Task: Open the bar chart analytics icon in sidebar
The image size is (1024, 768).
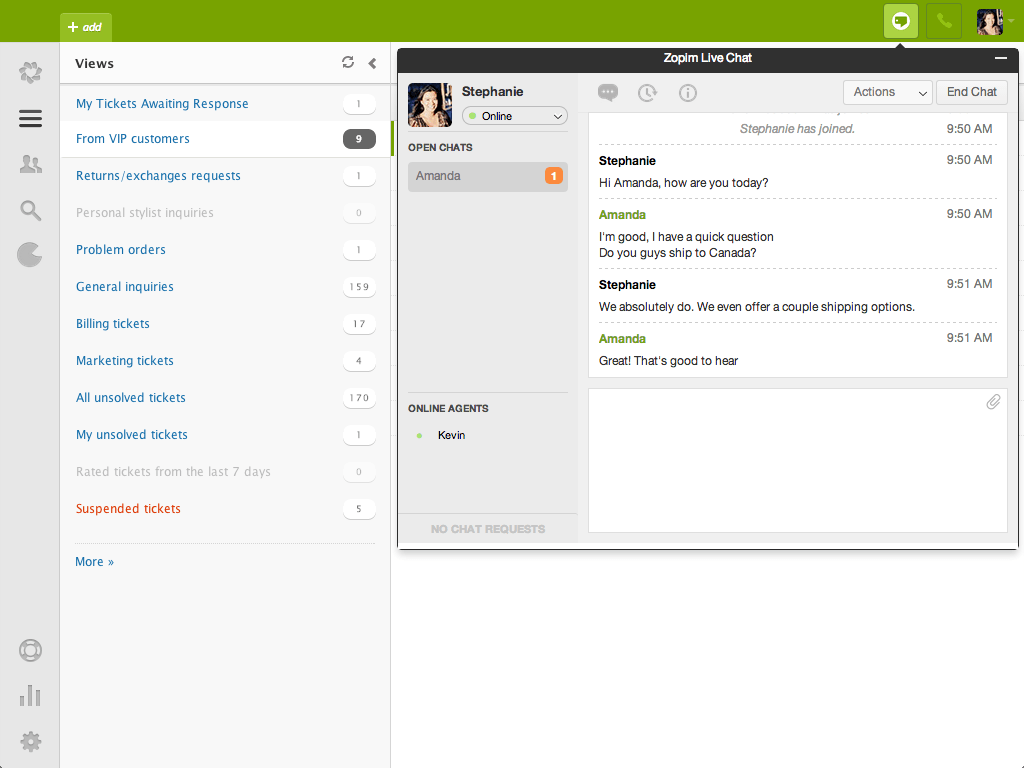Action: [30, 696]
